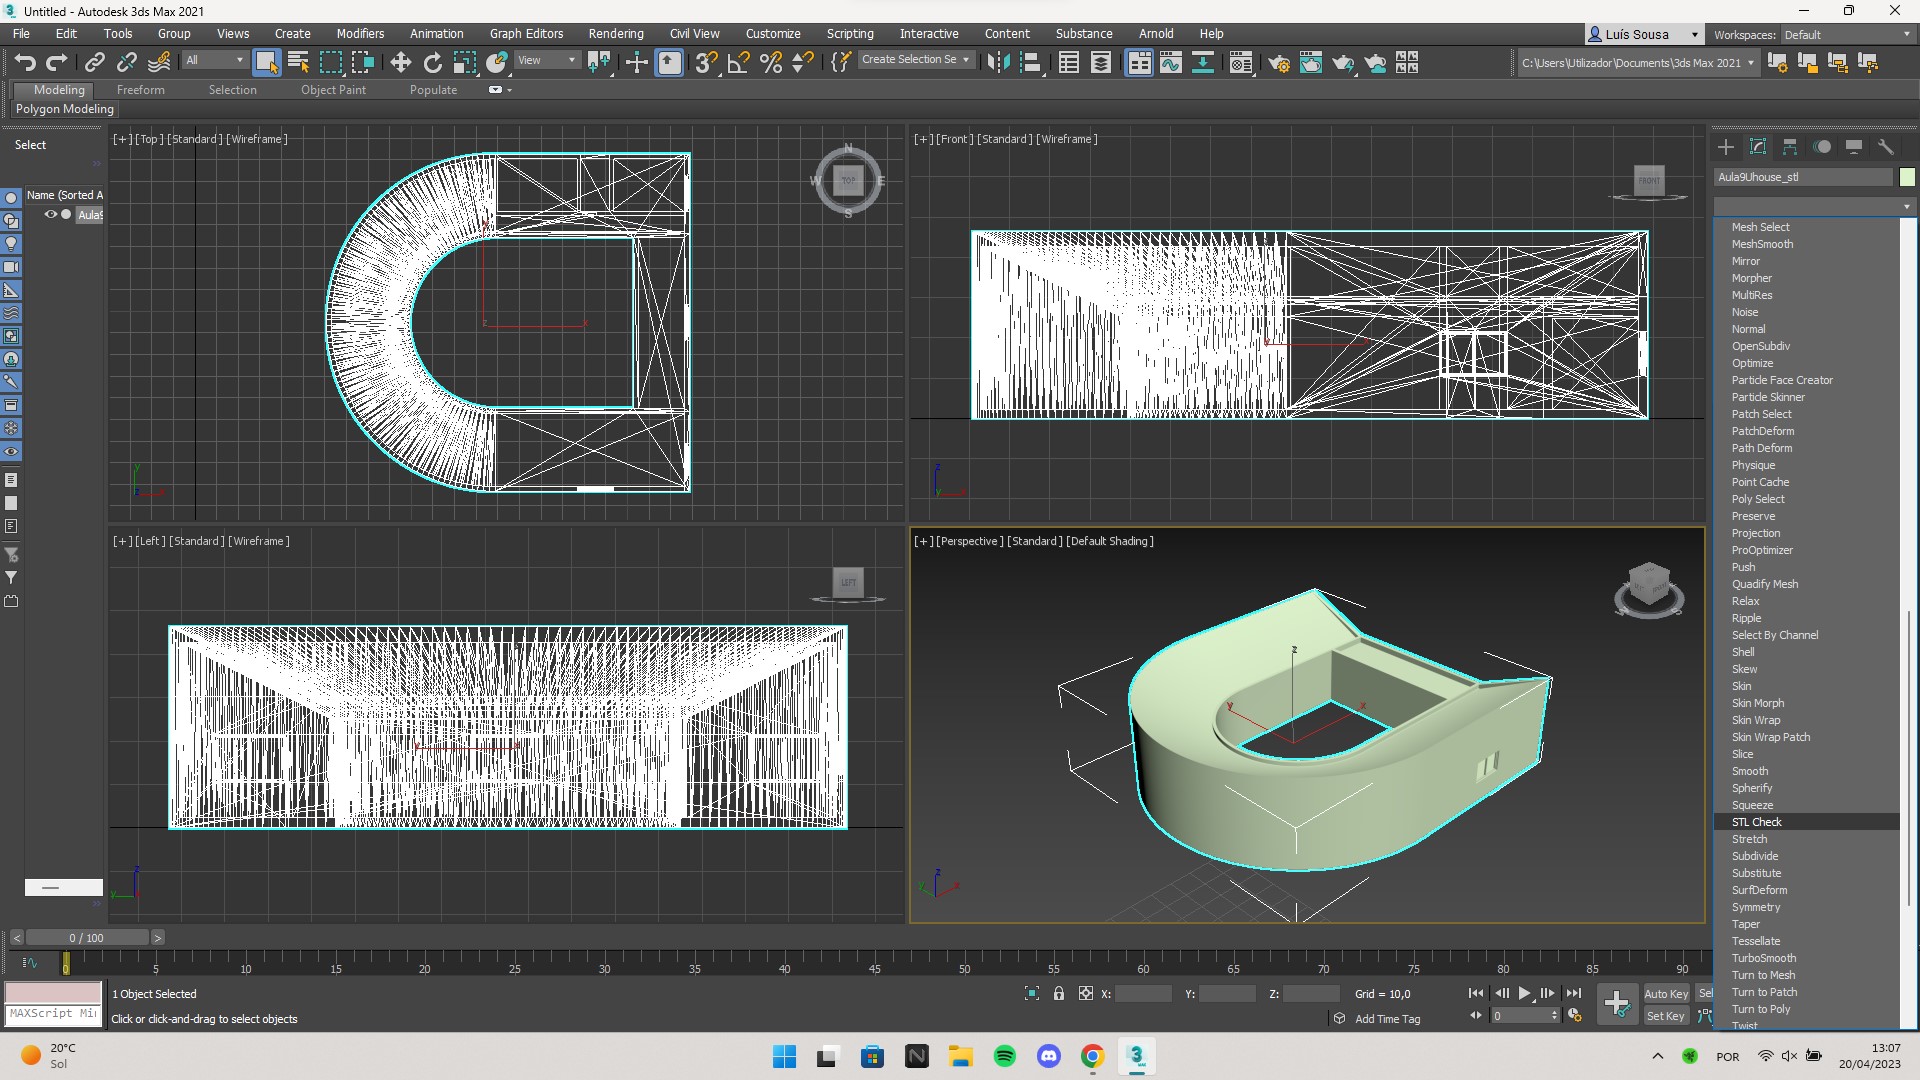The width and height of the screenshot is (1920, 1080).
Task: Open selection filter All dropdown
Action: pos(214,60)
